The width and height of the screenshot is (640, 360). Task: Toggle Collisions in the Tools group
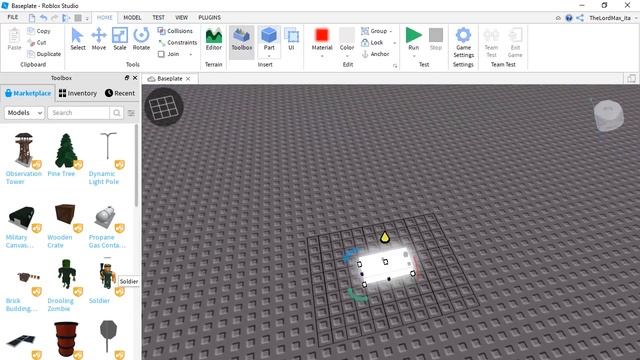(175, 31)
